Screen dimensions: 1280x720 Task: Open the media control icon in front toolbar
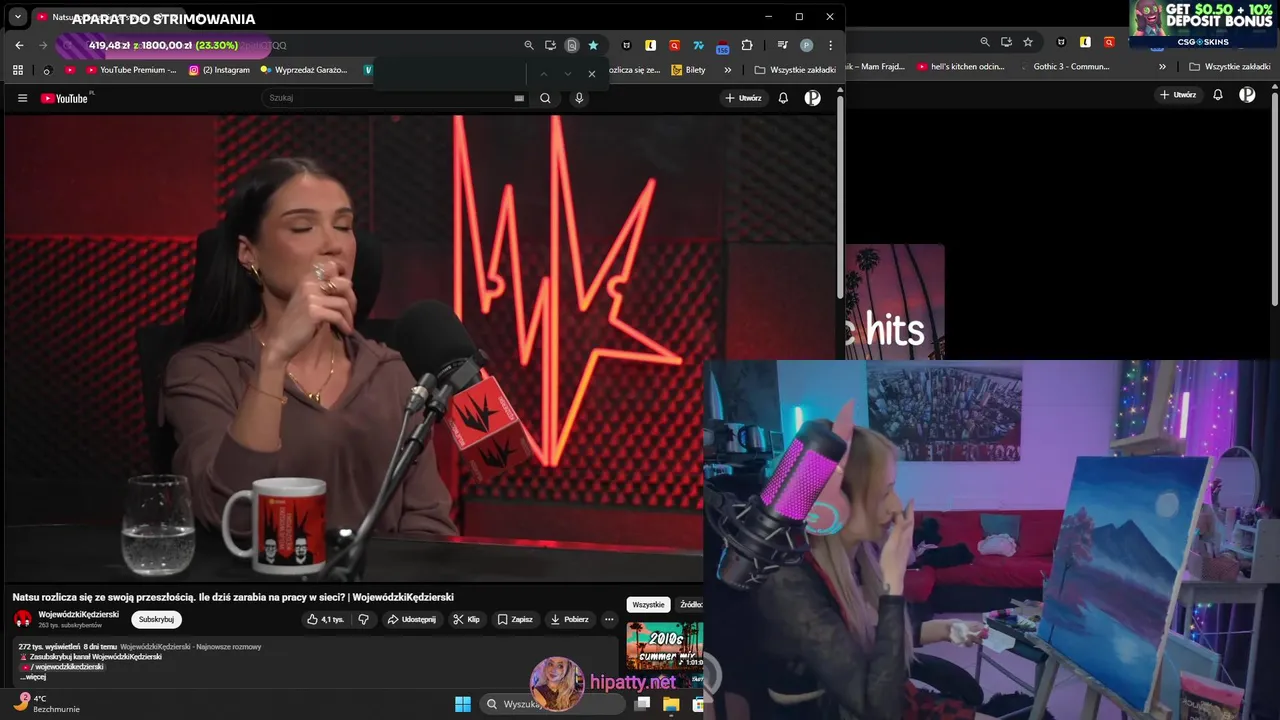click(782, 45)
